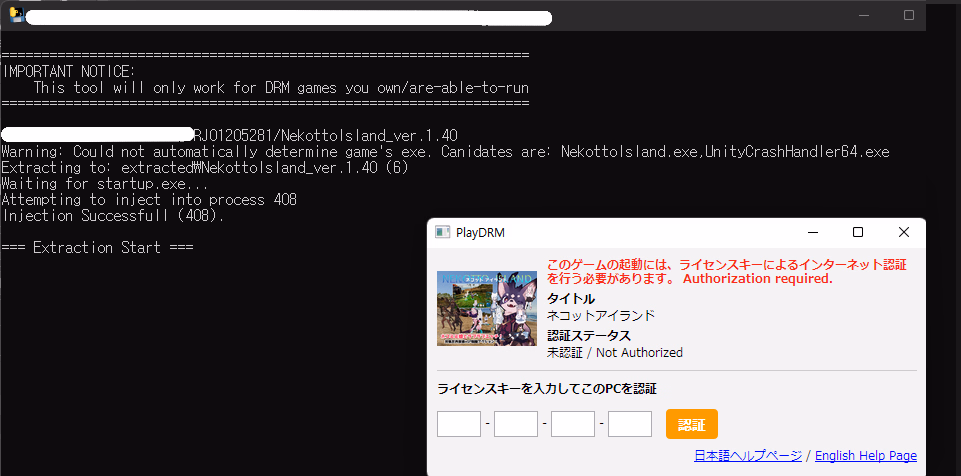Open the English Help Page link
This screenshot has height=476, width=961.
click(865, 456)
